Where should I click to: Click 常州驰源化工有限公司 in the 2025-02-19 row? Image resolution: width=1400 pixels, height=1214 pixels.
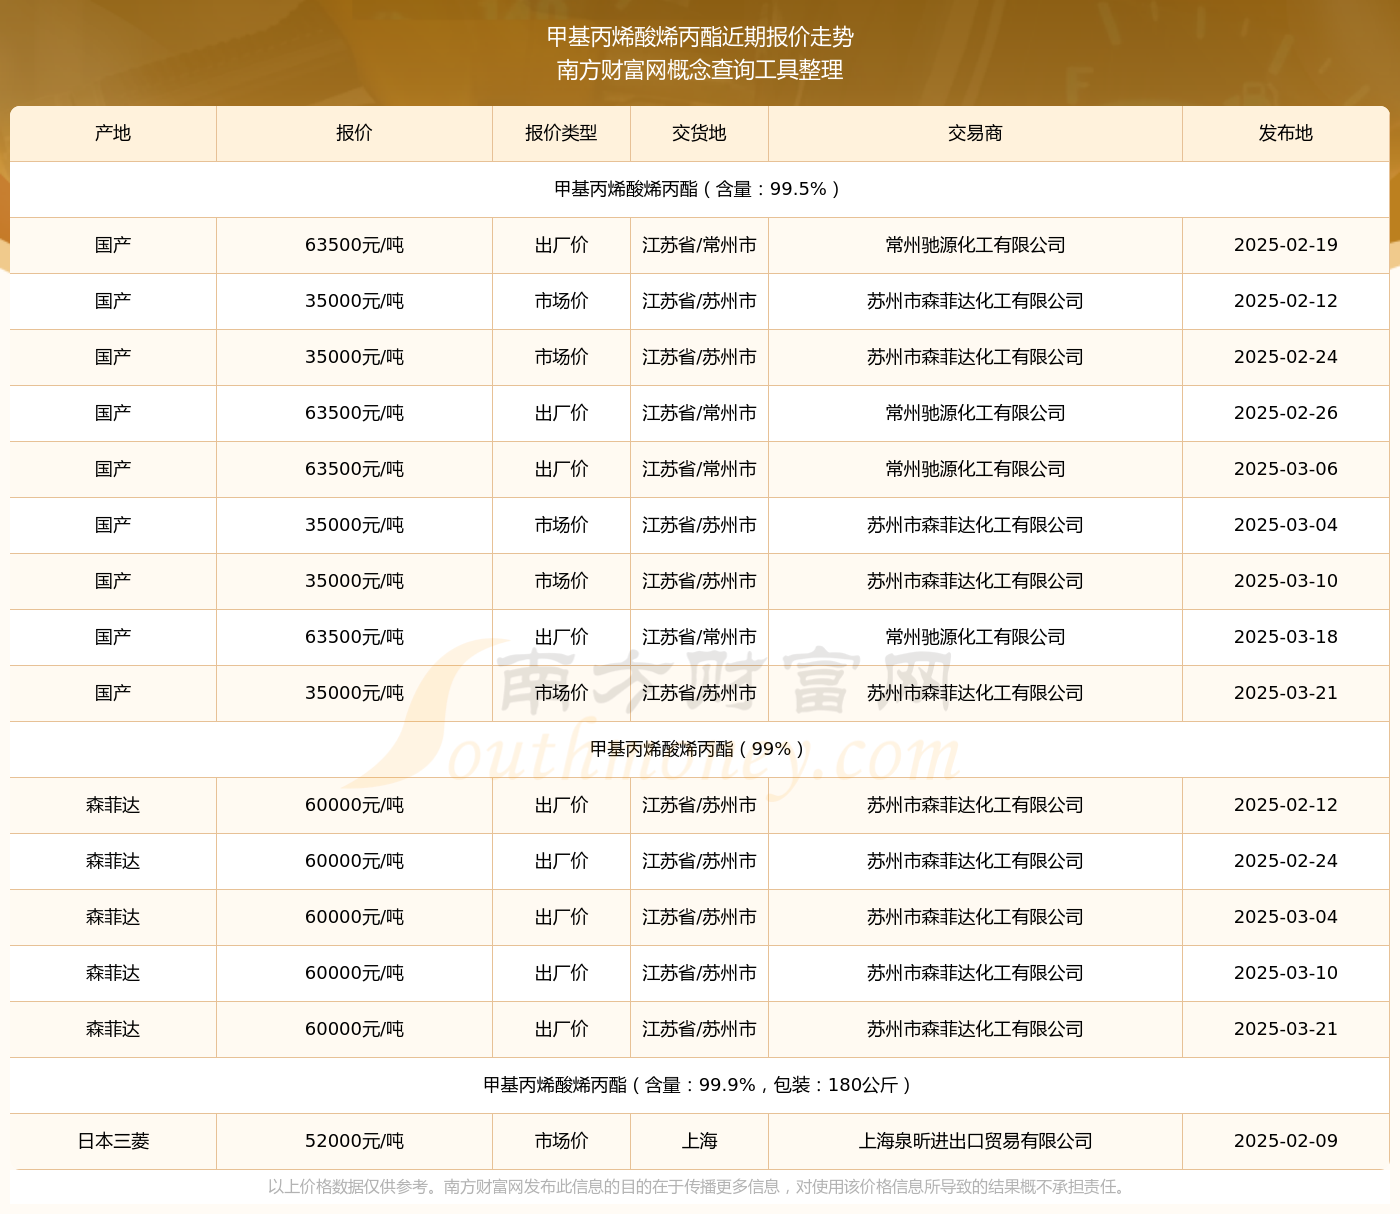tap(975, 245)
